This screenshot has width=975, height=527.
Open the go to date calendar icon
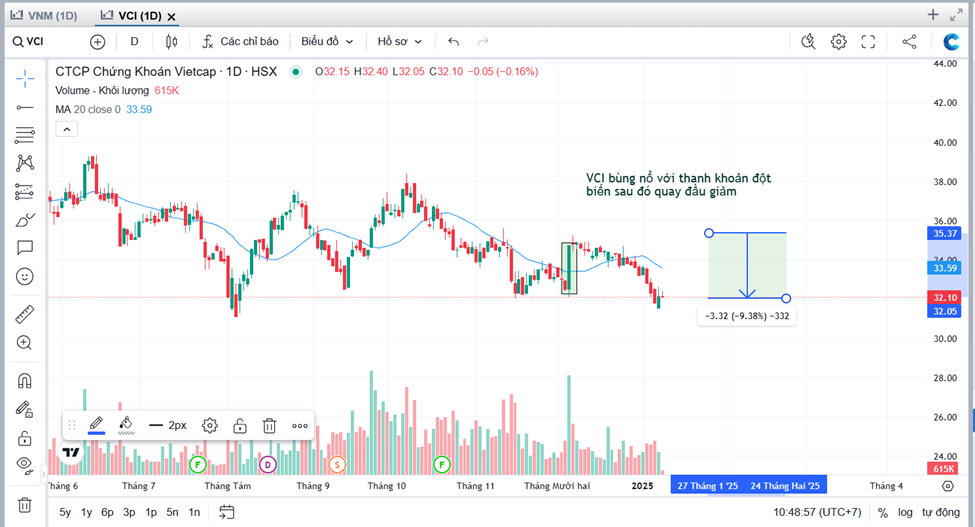[227, 512]
